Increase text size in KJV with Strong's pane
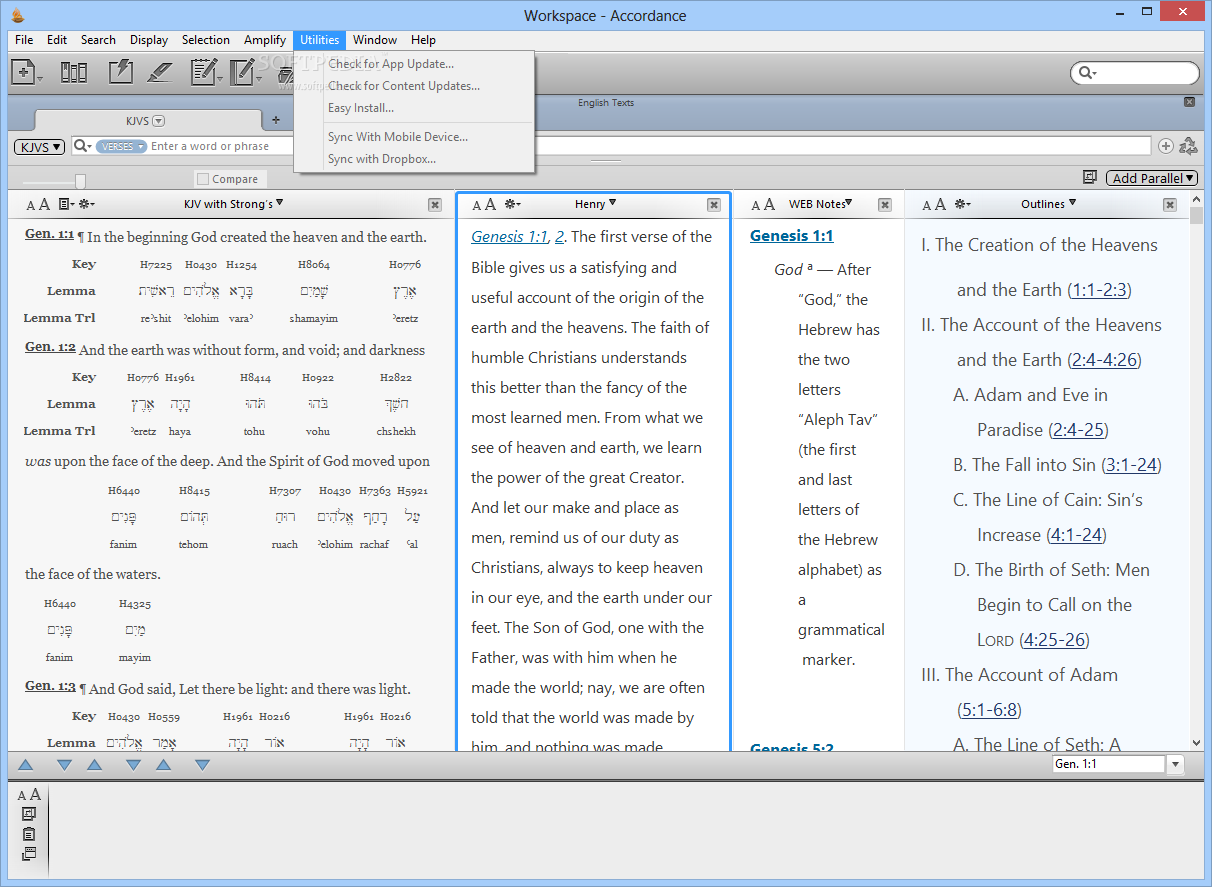1212x887 pixels. pyautogui.click(x=44, y=204)
